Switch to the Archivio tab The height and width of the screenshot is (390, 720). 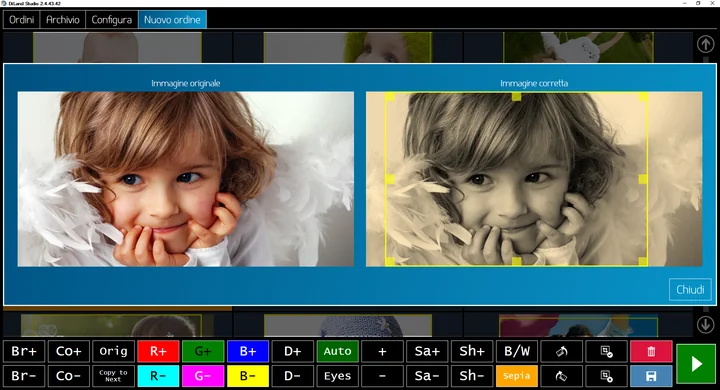tap(63, 20)
